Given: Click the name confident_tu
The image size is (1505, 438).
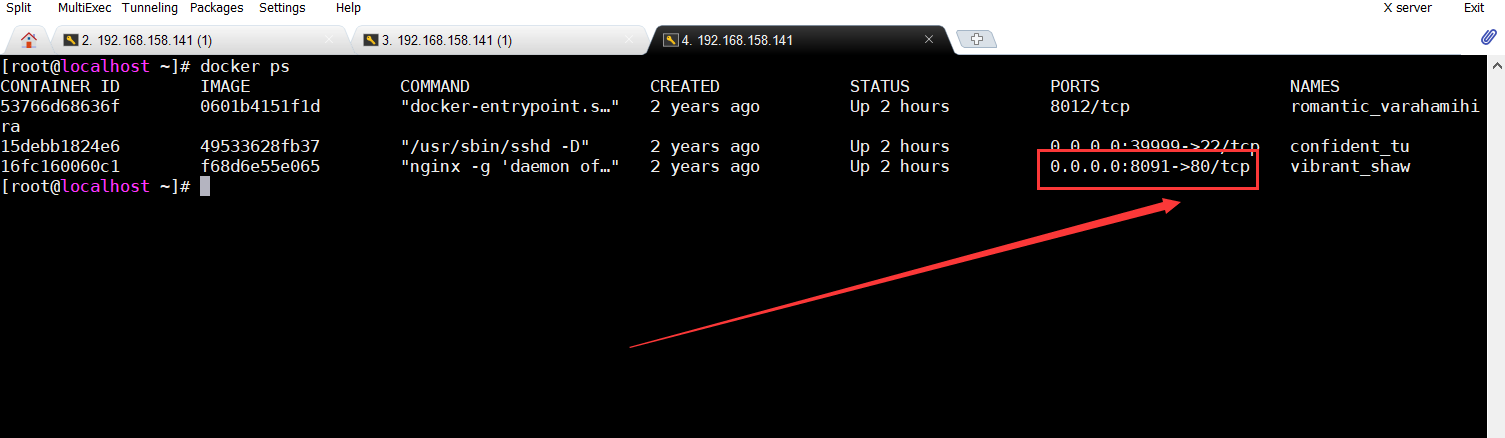Looking at the screenshot, I should (x=1350, y=146).
